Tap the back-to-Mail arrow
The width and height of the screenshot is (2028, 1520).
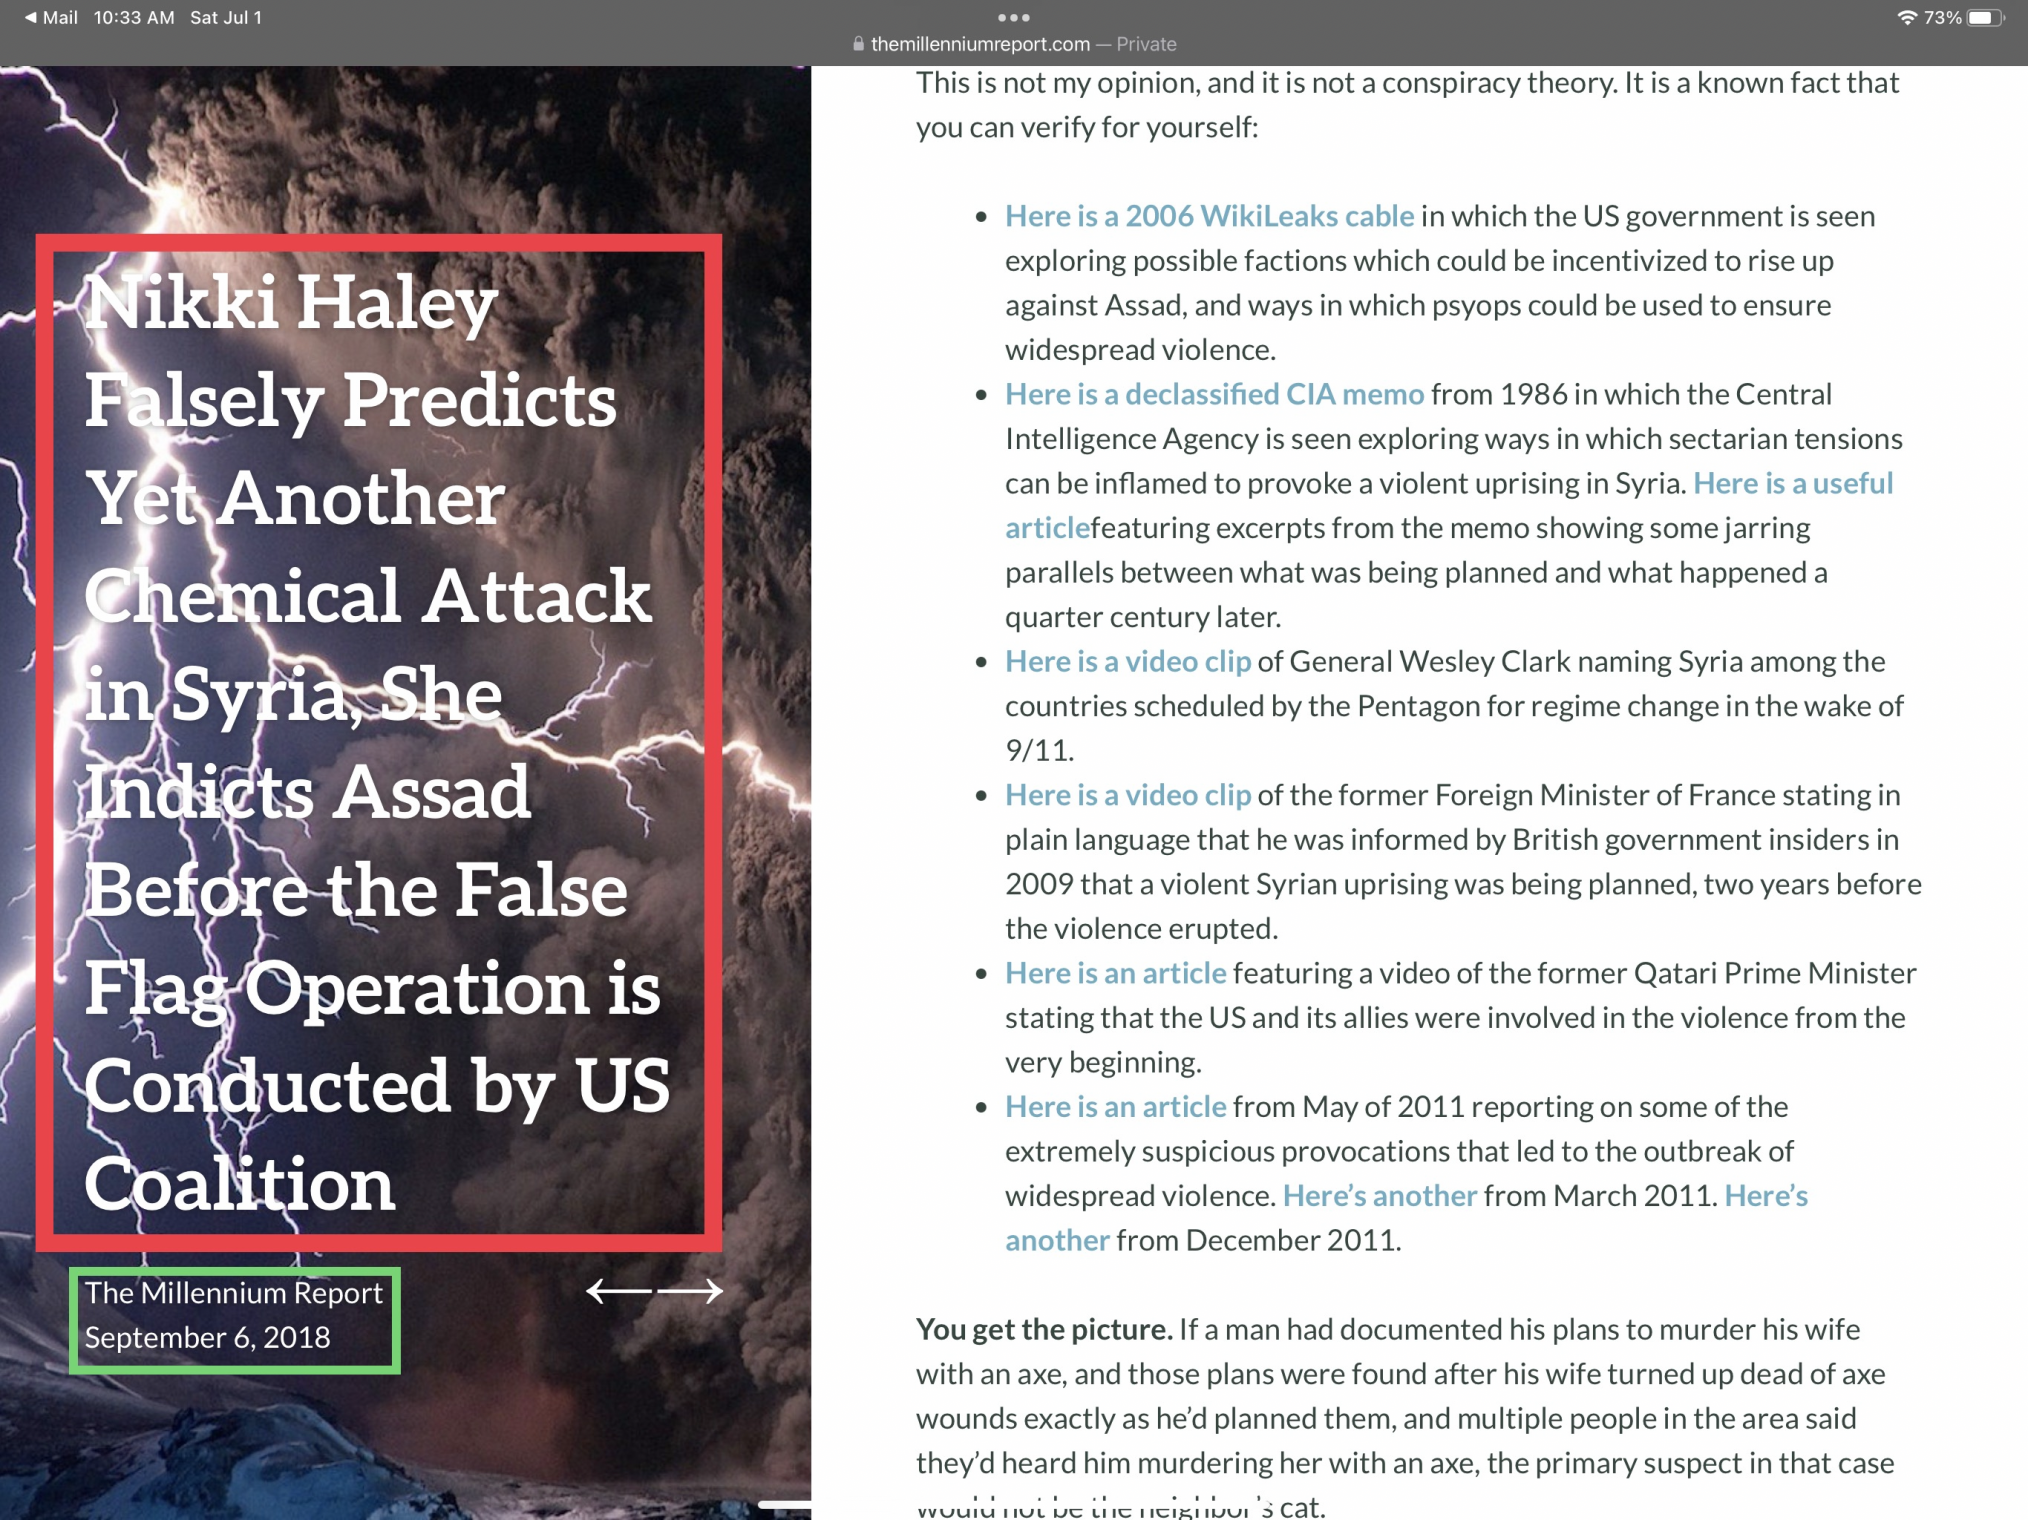tap(31, 17)
